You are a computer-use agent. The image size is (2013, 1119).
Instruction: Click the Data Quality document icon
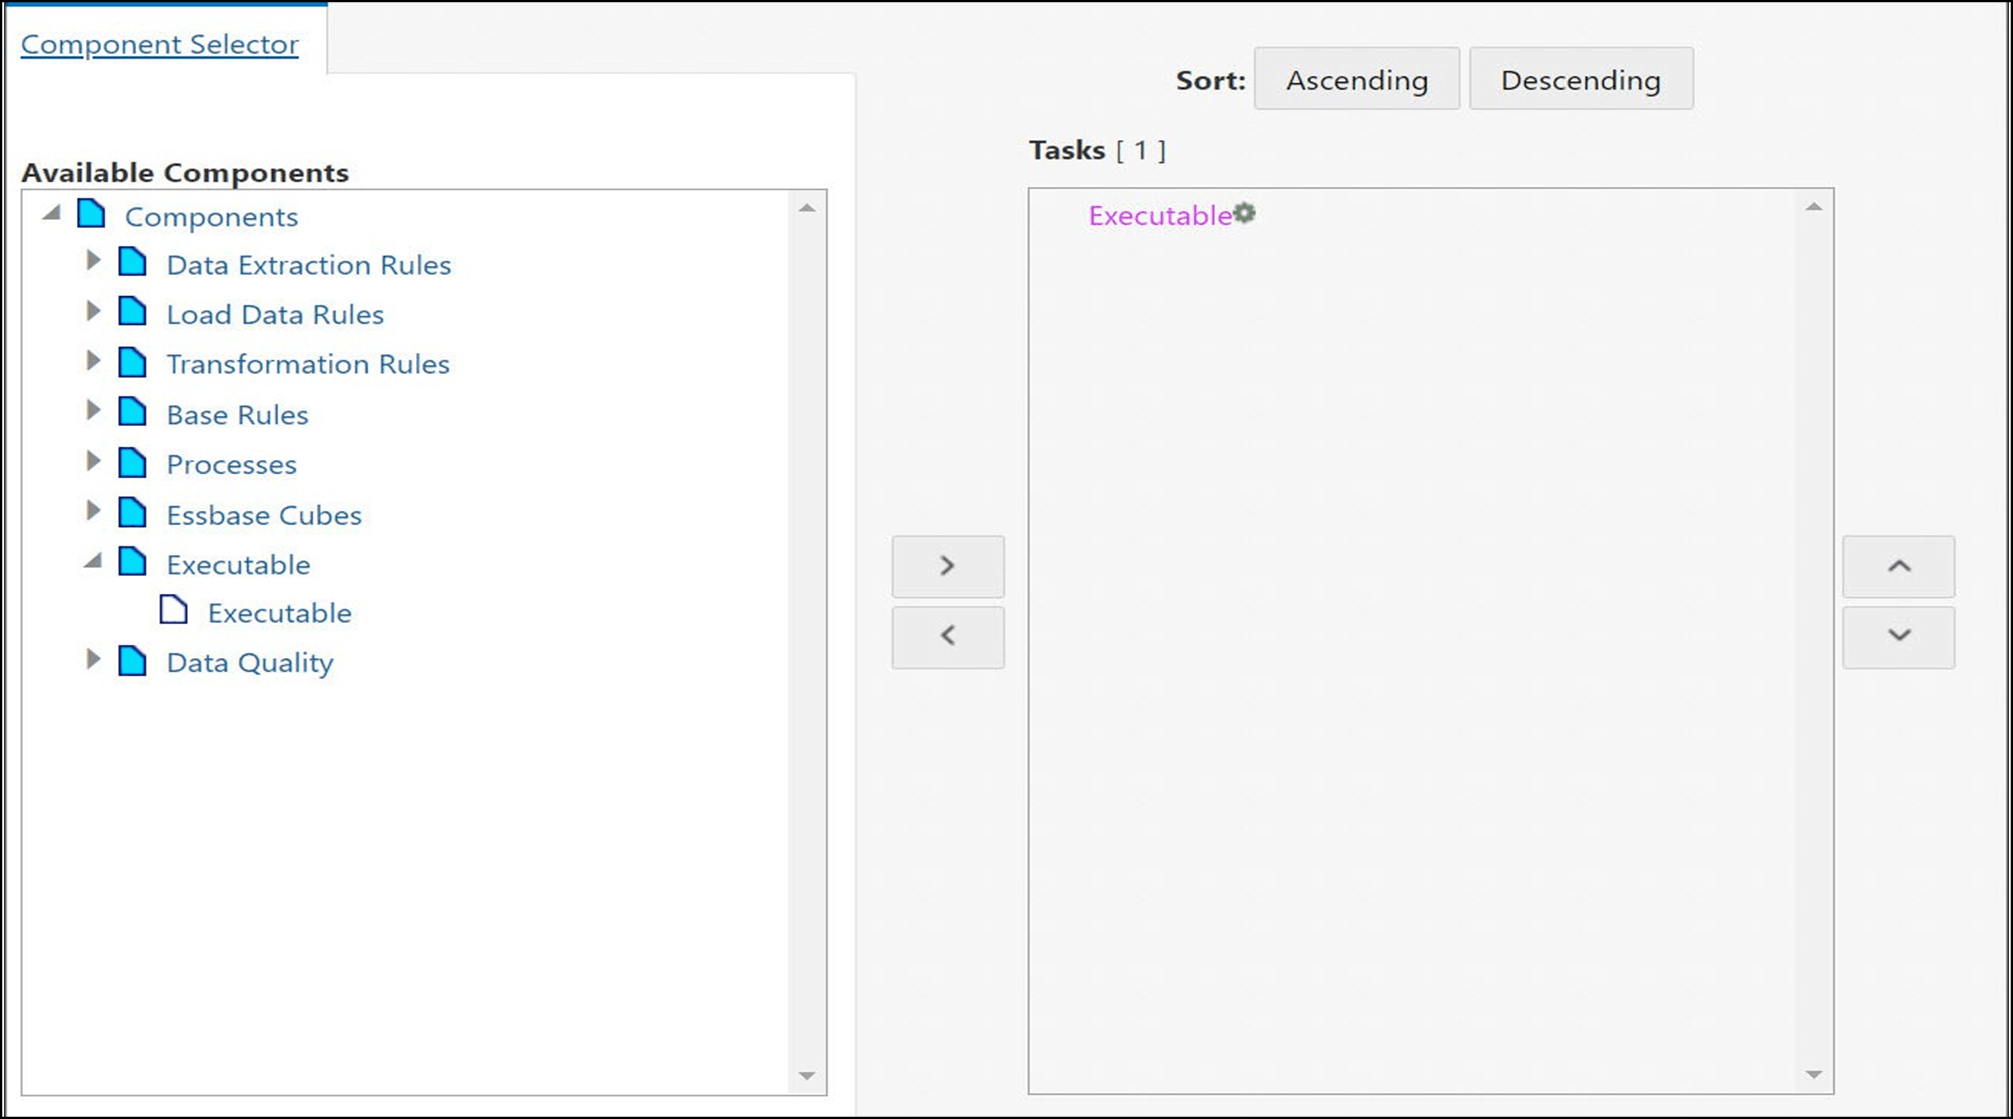(134, 661)
